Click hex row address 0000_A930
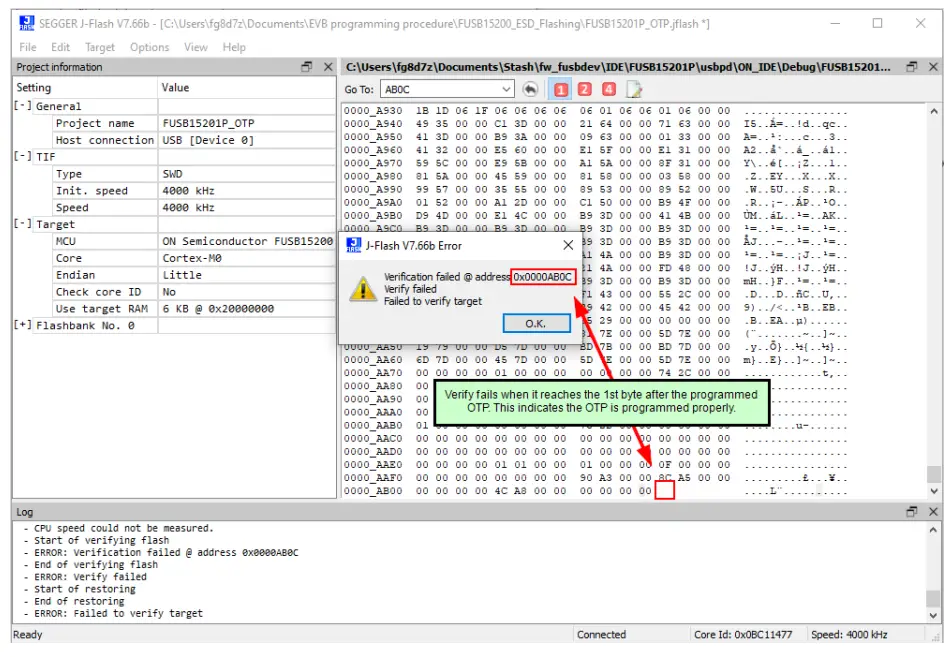The width and height of the screenshot is (951, 657). [372, 110]
